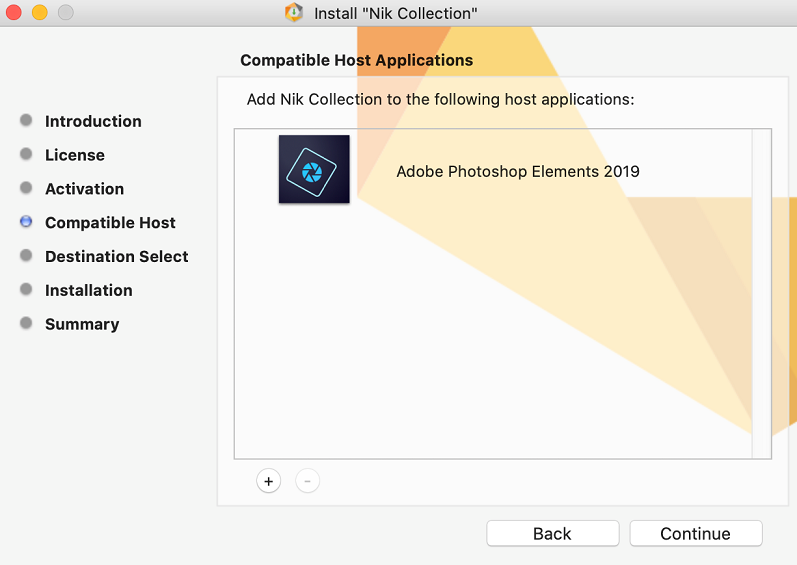Click the Introduction step label
797x565 pixels.
pos(93,122)
